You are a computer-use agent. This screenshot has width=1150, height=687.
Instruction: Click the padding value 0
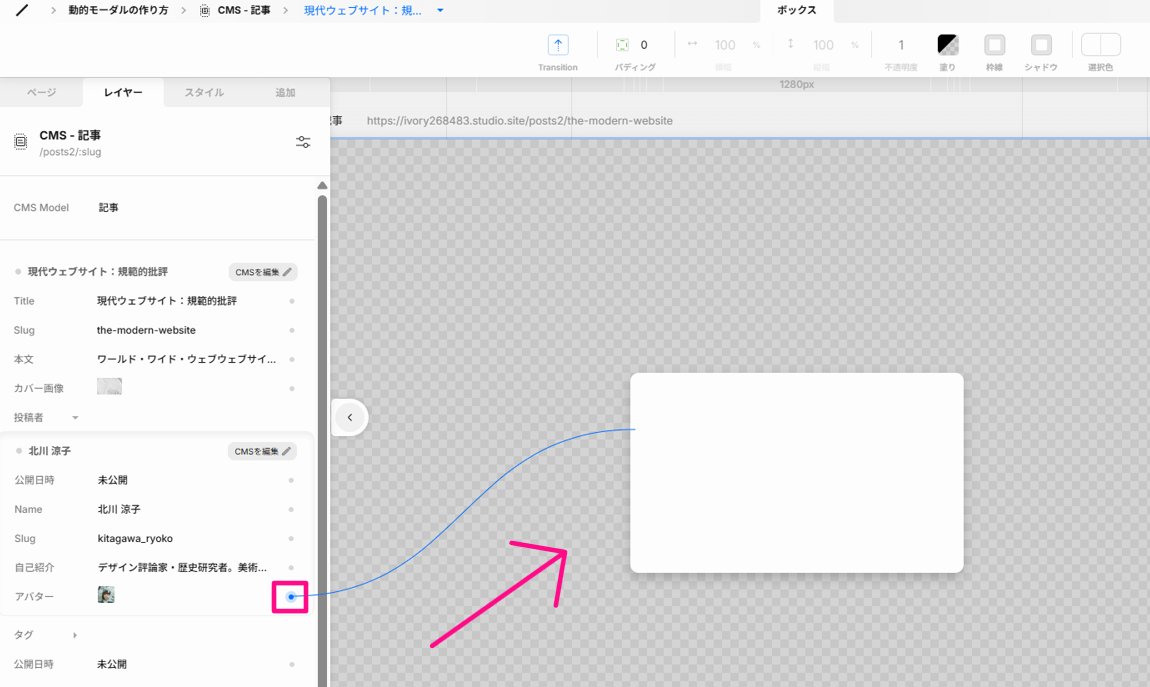point(644,45)
